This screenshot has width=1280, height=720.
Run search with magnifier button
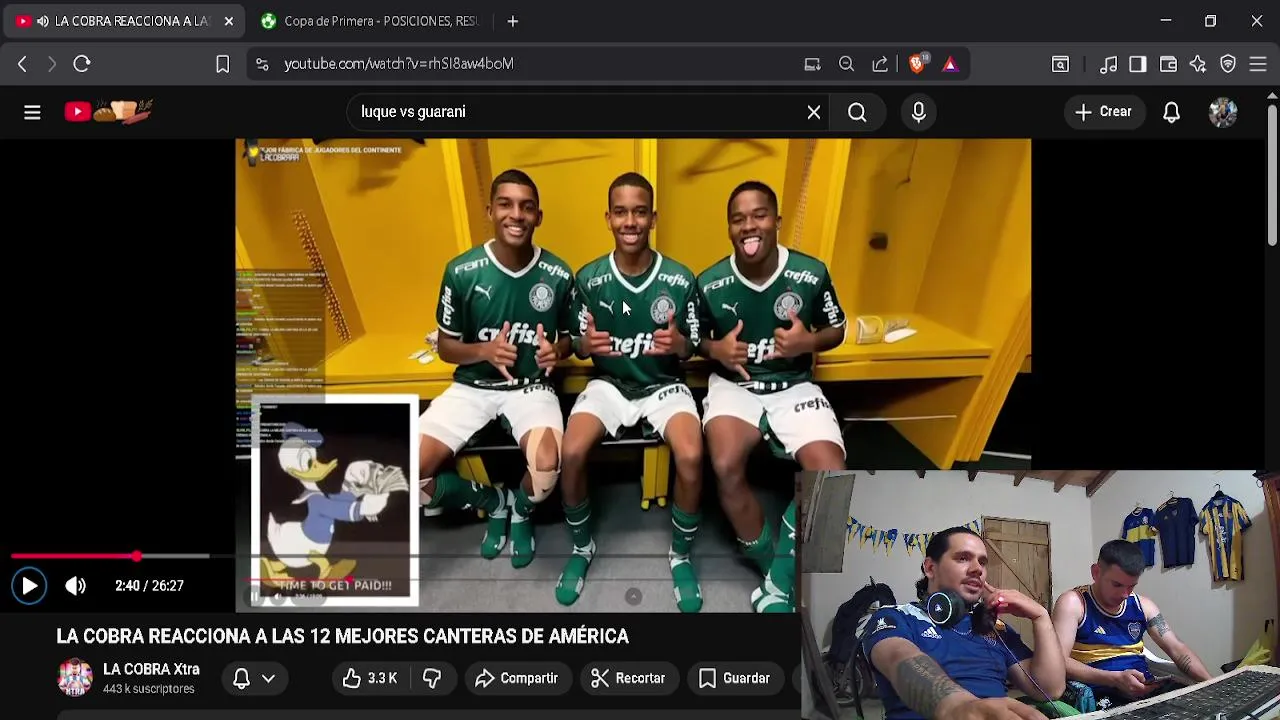[857, 112]
